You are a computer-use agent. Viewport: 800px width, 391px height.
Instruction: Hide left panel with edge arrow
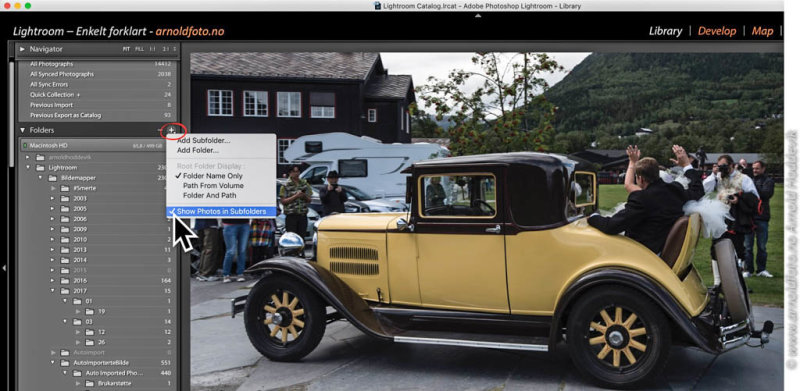pos(4,267)
